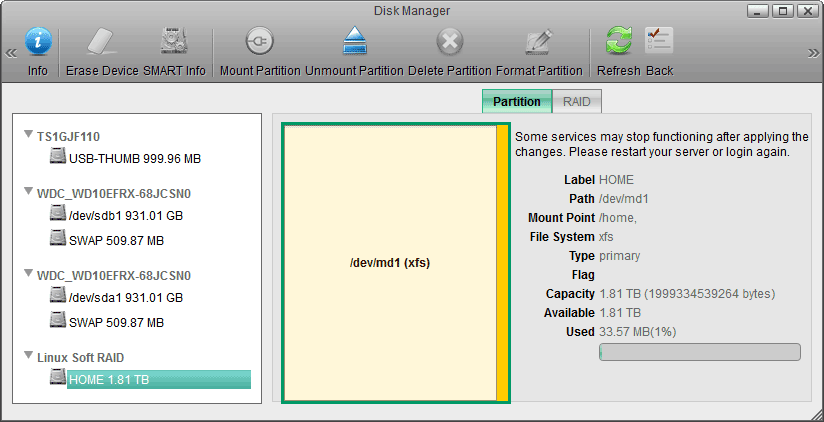Refresh the disk list
The image size is (824, 422).
click(x=619, y=42)
